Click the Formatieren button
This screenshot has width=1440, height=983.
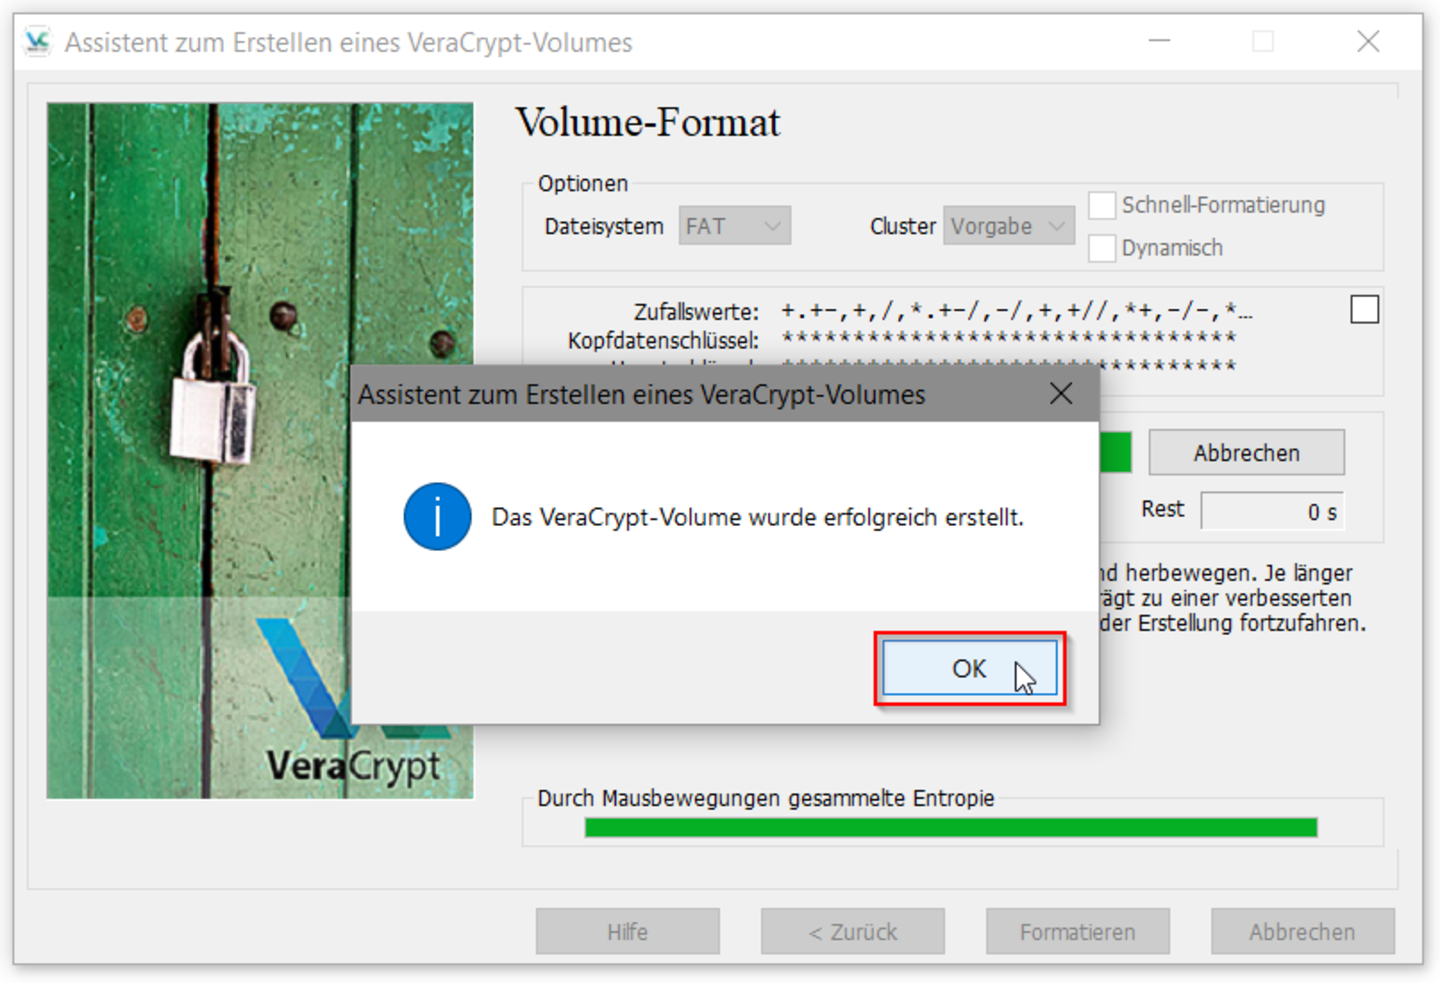1078,932
